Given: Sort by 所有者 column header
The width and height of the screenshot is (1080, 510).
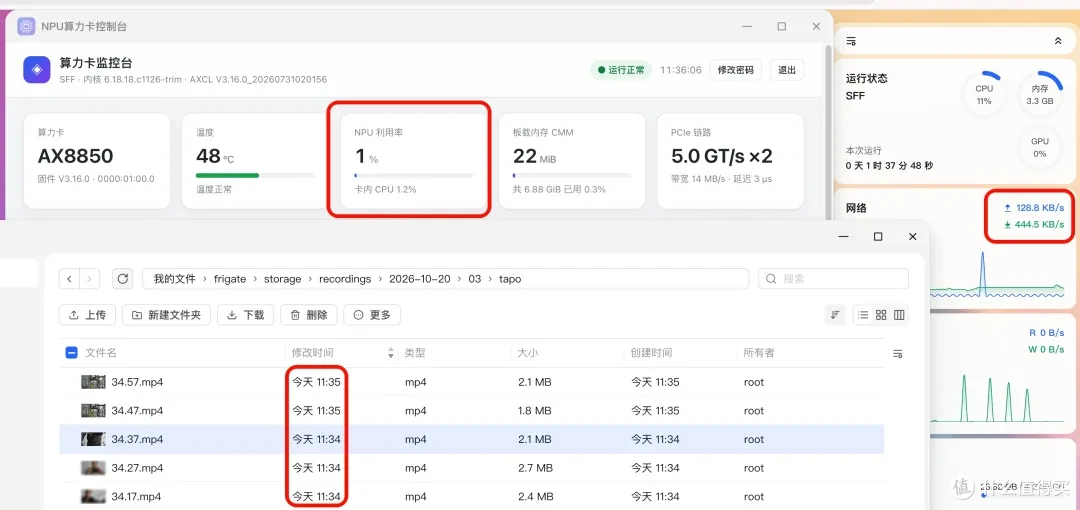Looking at the screenshot, I should click(759, 353).
